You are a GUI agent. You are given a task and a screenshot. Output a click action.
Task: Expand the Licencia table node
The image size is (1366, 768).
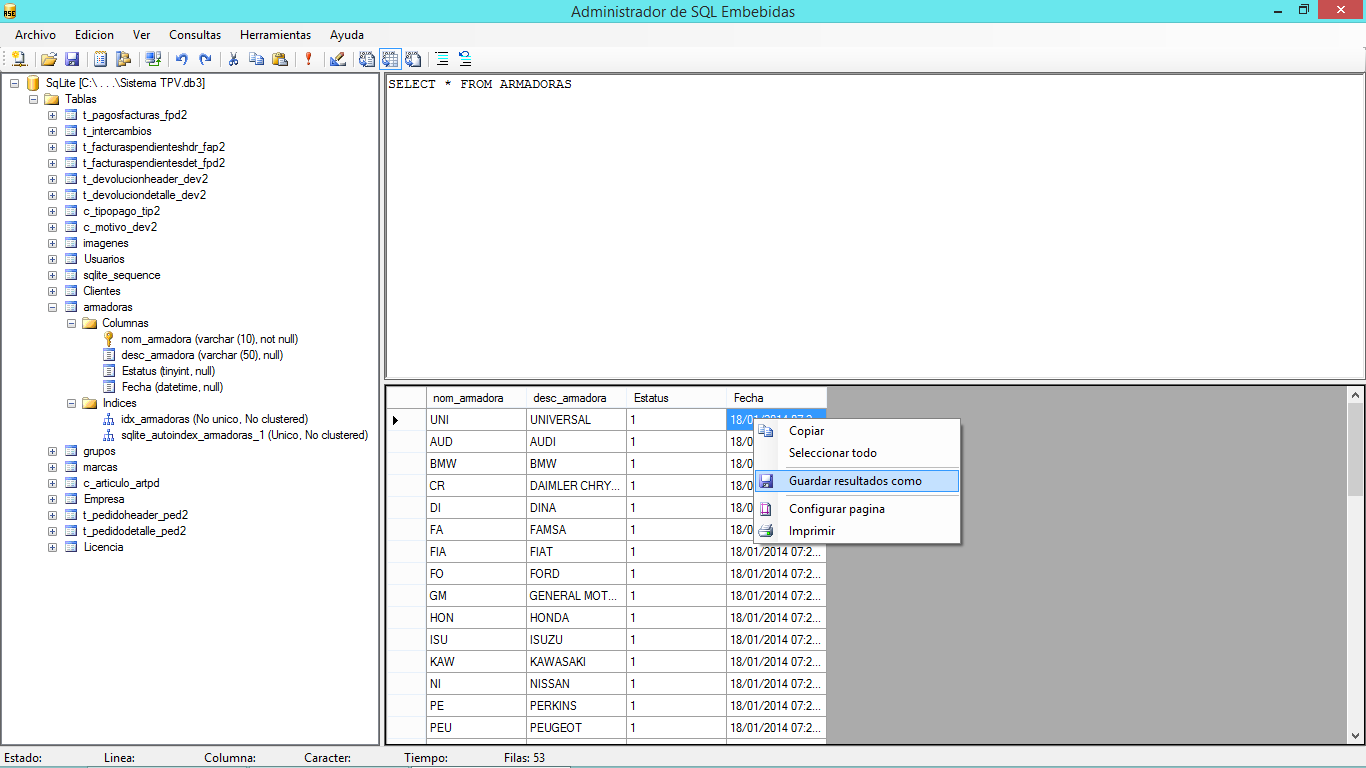52,547
